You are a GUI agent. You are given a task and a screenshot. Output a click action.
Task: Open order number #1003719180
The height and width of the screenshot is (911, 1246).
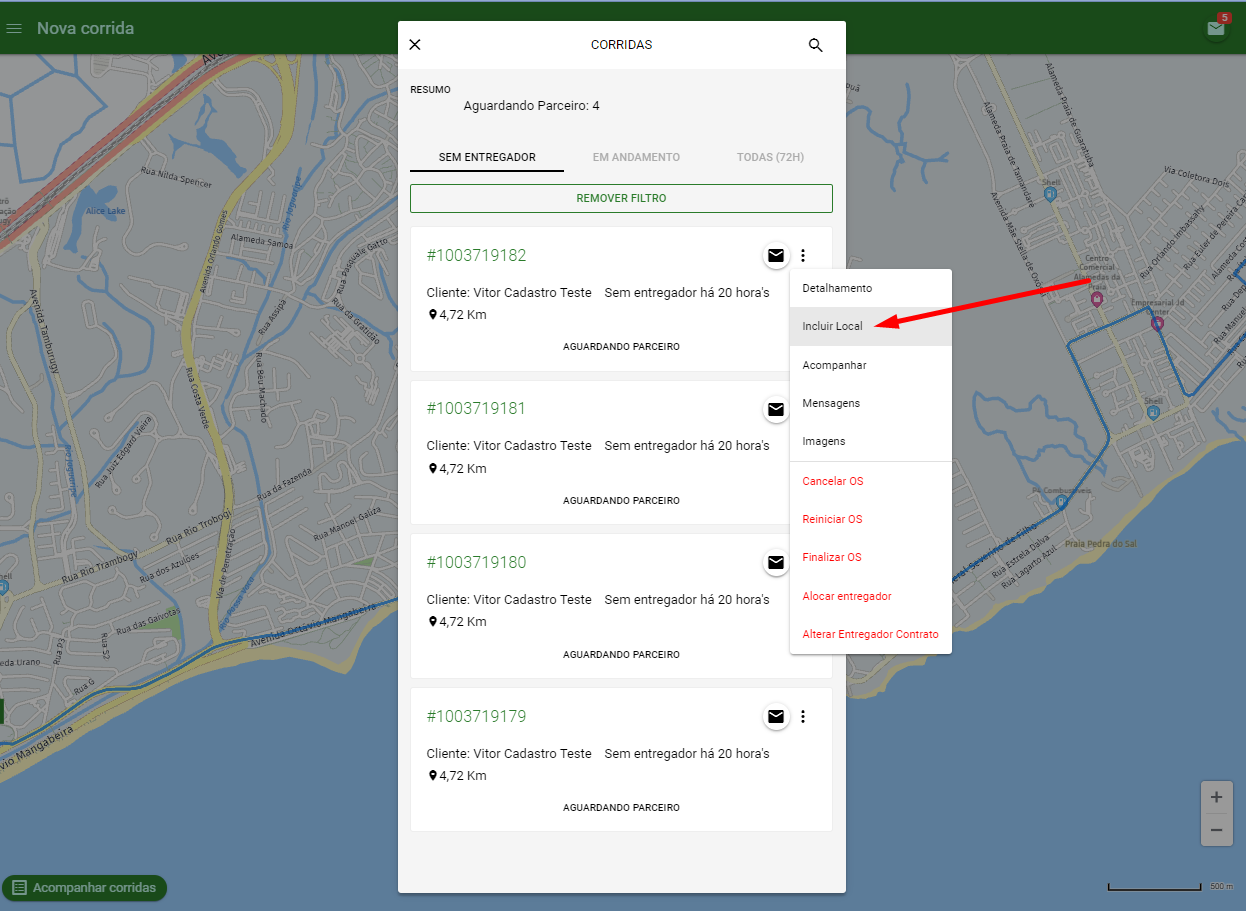[476, 563]
